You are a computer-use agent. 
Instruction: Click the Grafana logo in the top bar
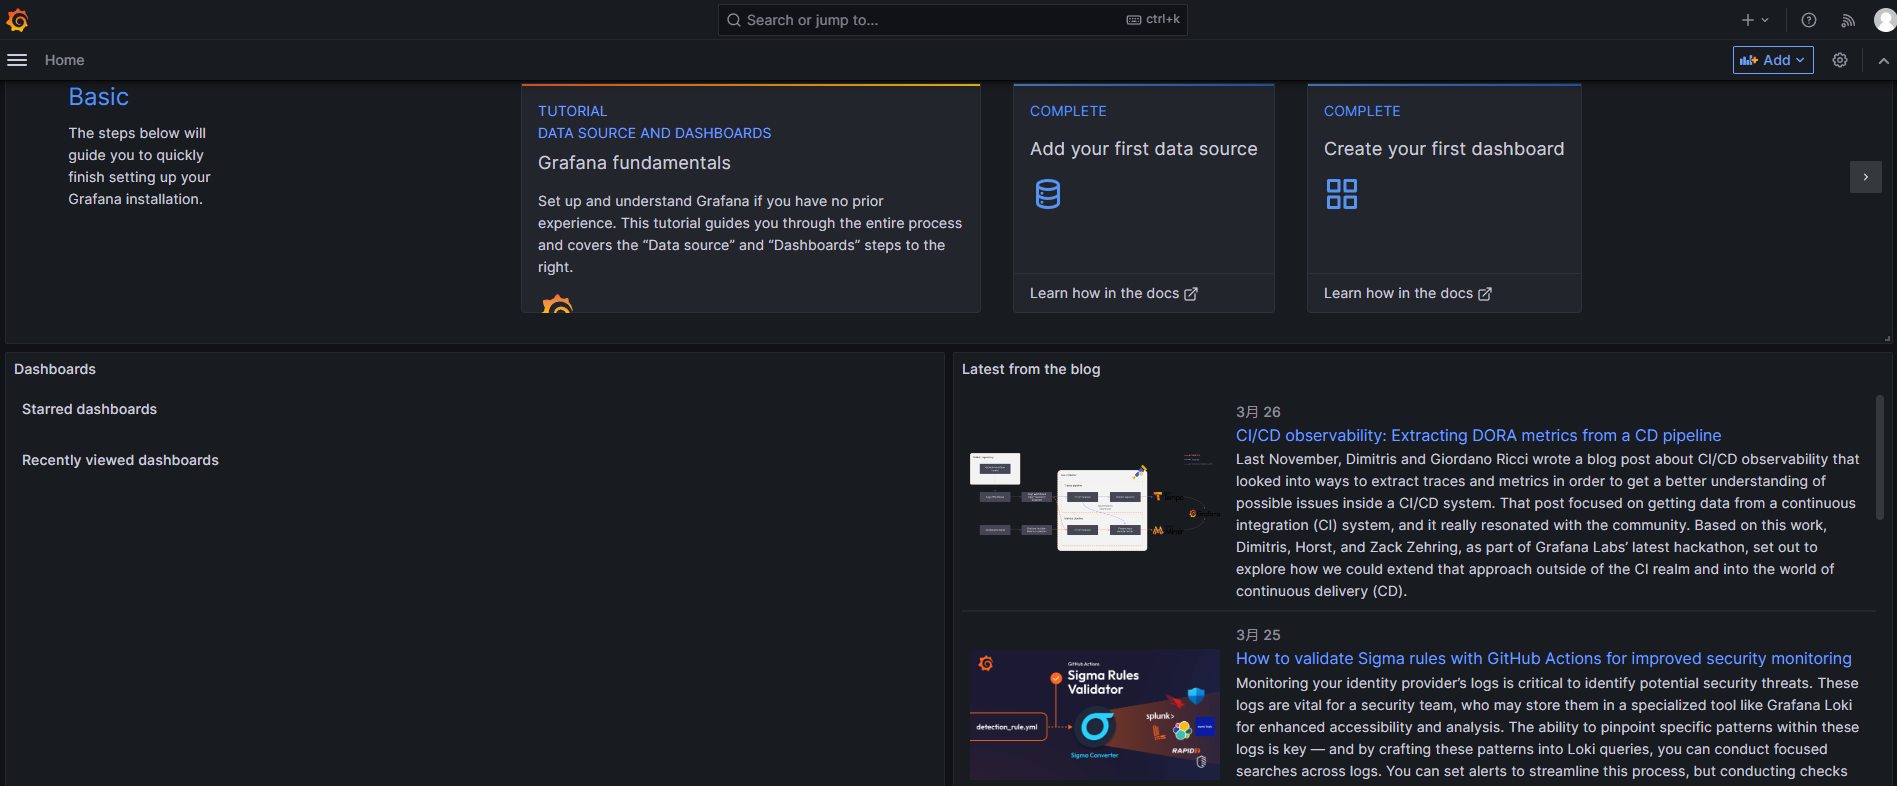coord(17,20)
